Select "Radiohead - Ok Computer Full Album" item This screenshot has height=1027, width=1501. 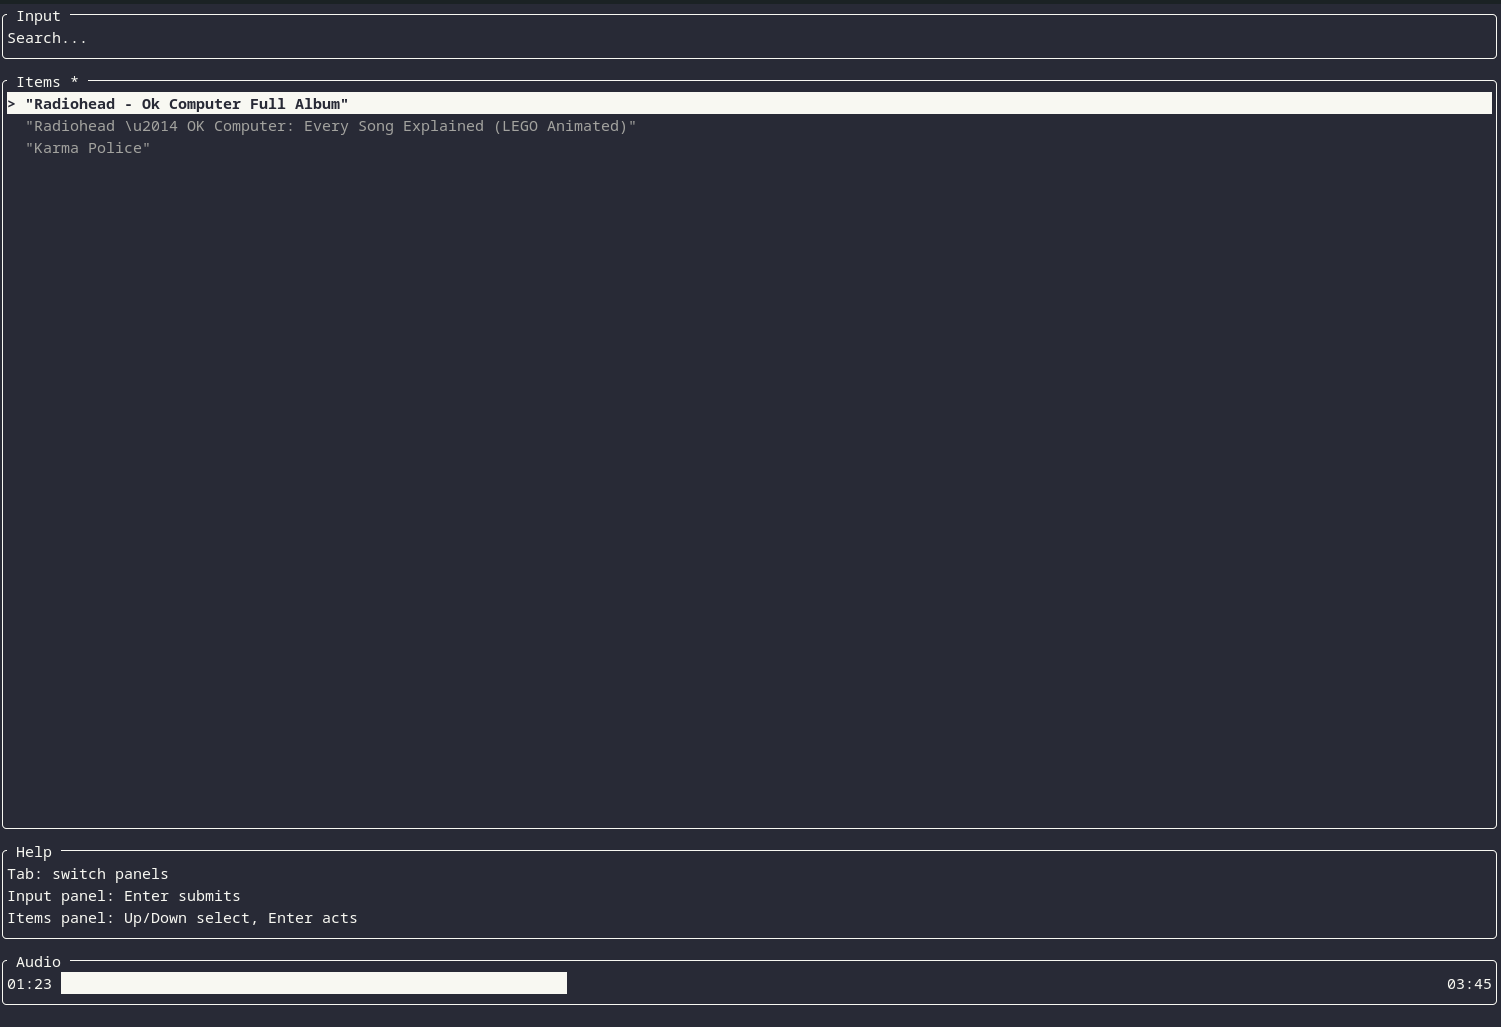click(x=749, y=104)
